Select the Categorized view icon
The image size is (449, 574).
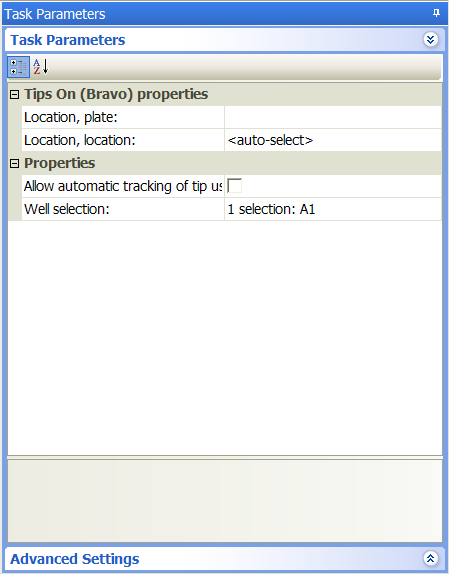[18, 67]
